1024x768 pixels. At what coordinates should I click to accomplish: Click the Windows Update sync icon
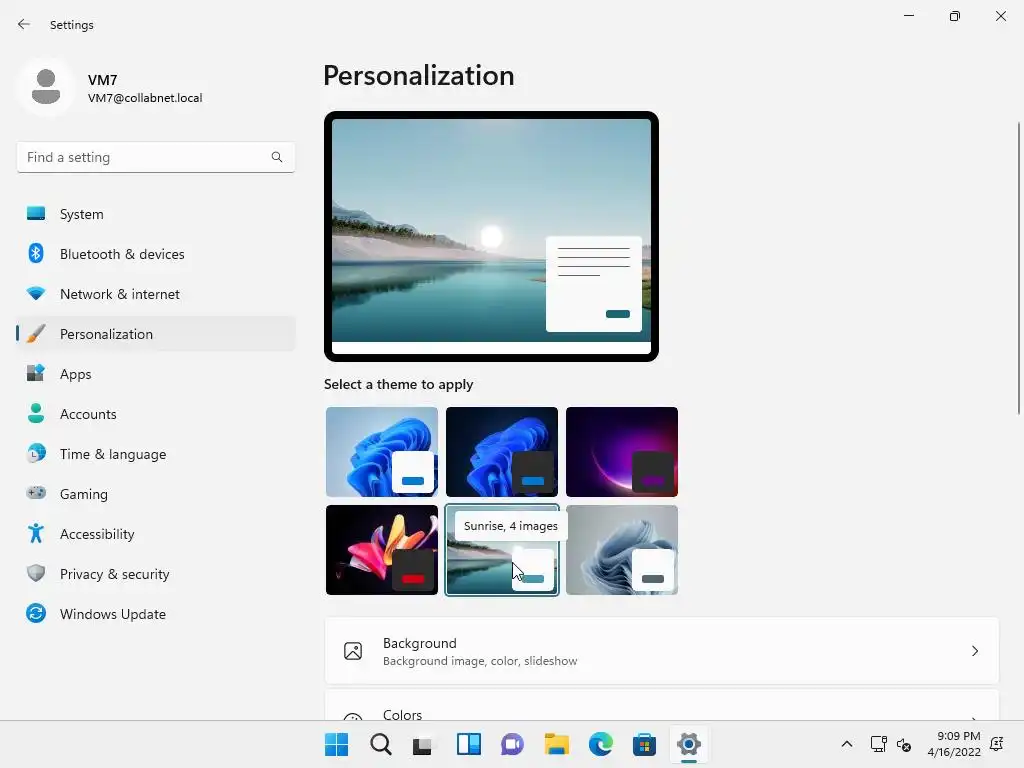(36, 613)
